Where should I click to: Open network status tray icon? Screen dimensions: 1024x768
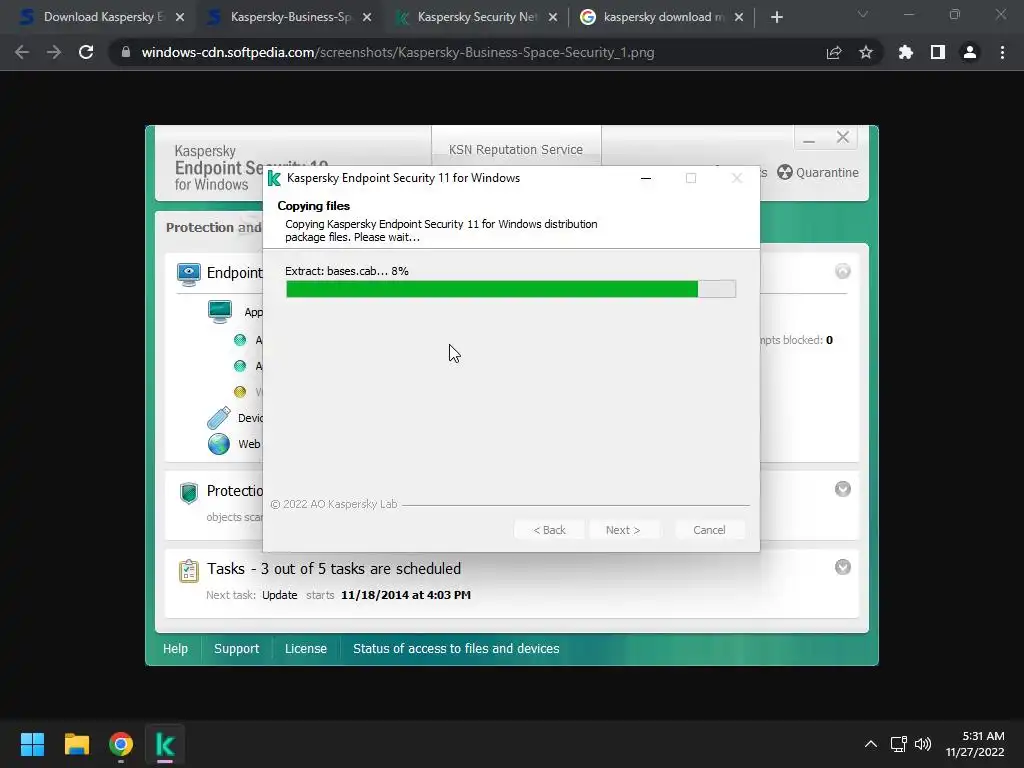899,744
